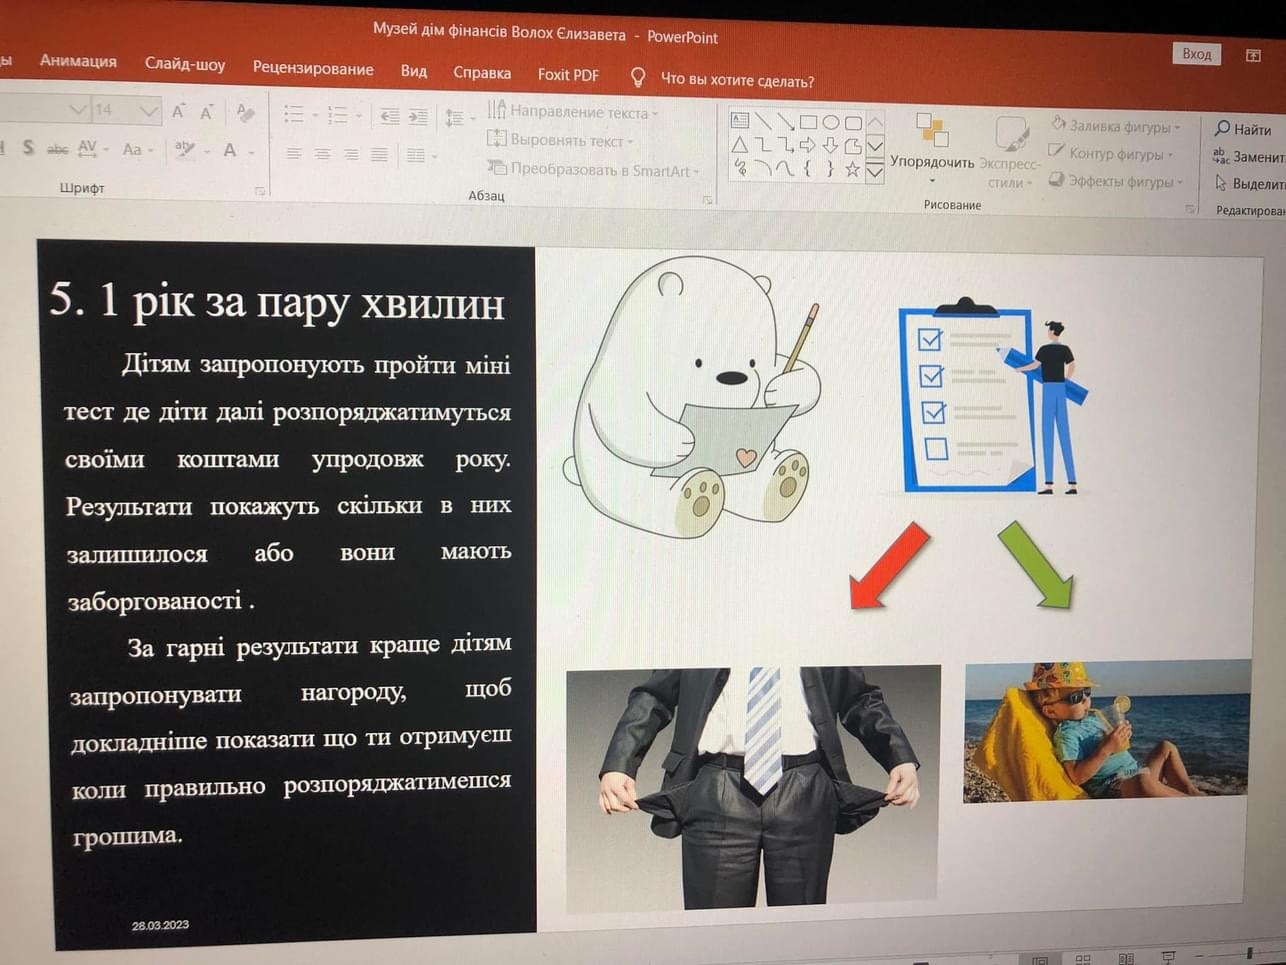
Task: Toggle justify text alignment
Action: point(379,154)
